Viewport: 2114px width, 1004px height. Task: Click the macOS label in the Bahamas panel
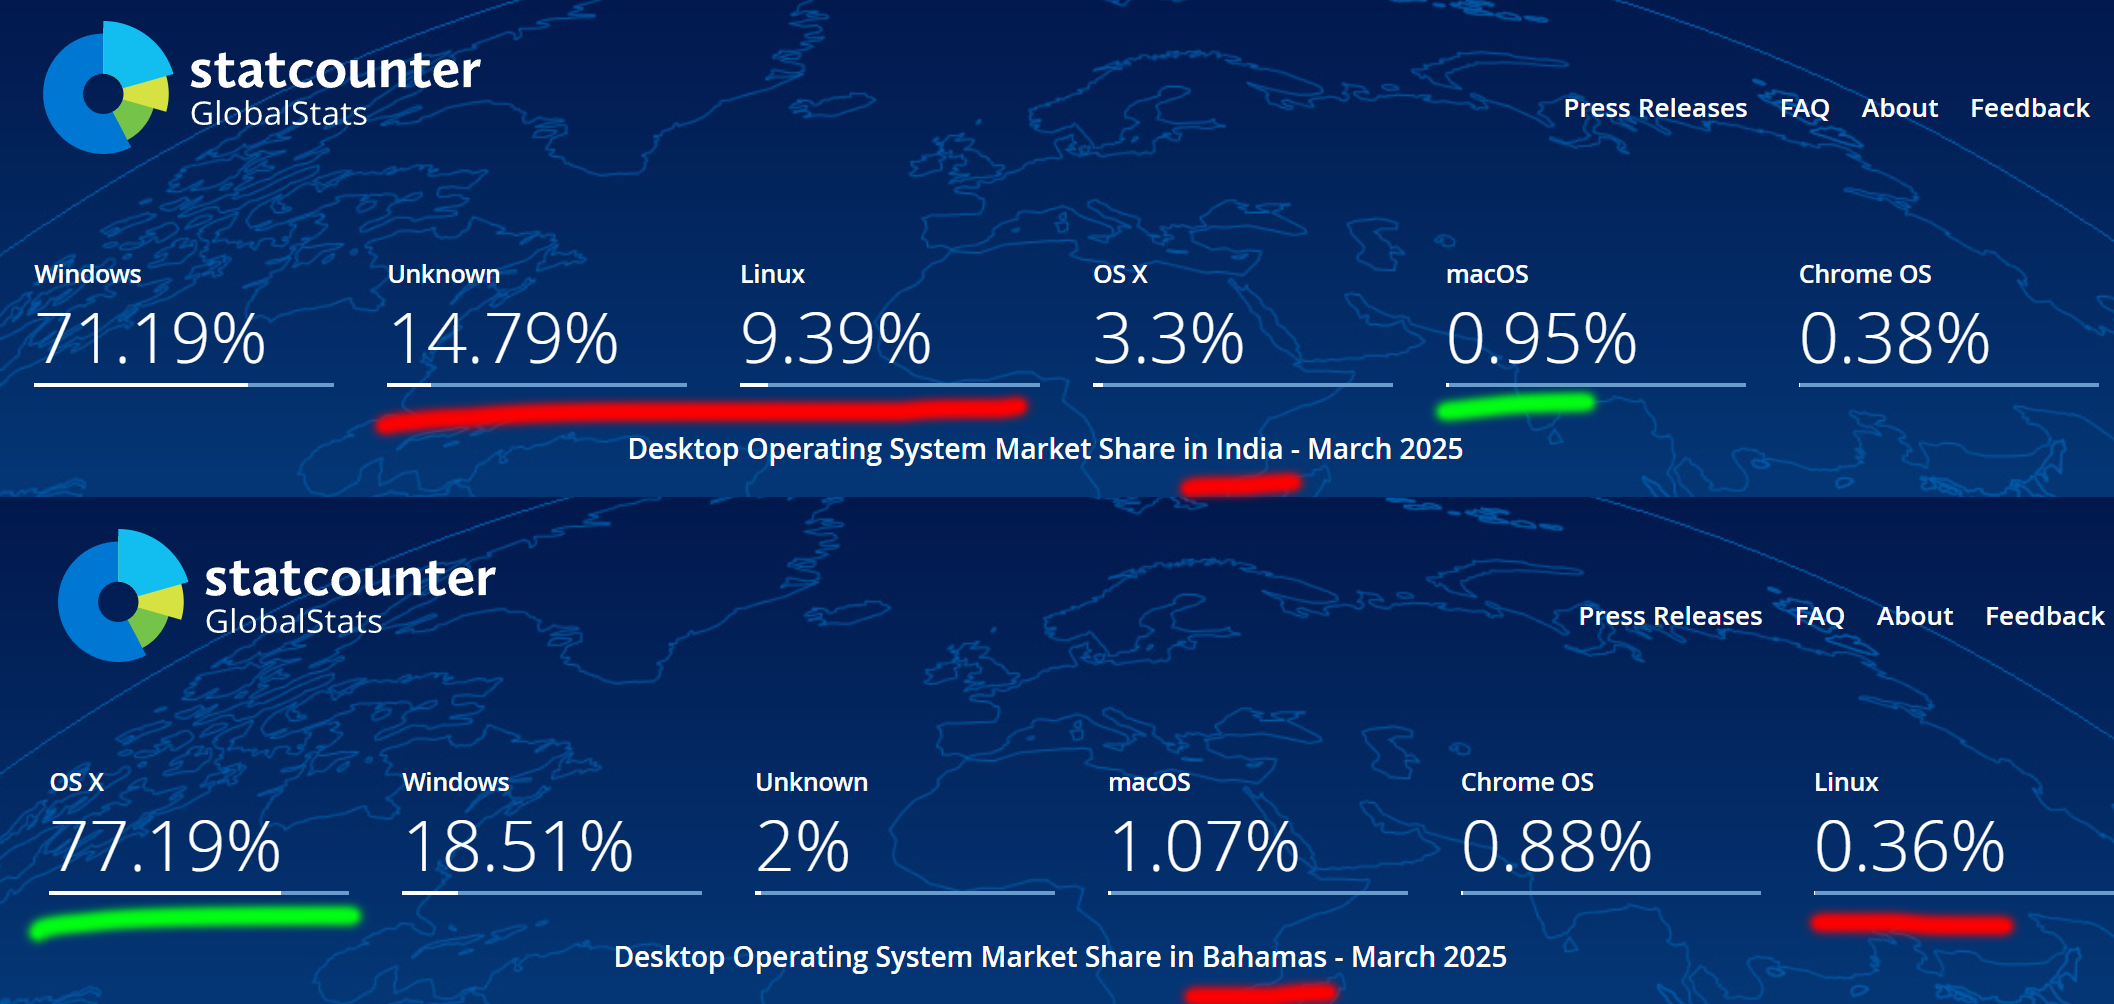(1149, 782)
